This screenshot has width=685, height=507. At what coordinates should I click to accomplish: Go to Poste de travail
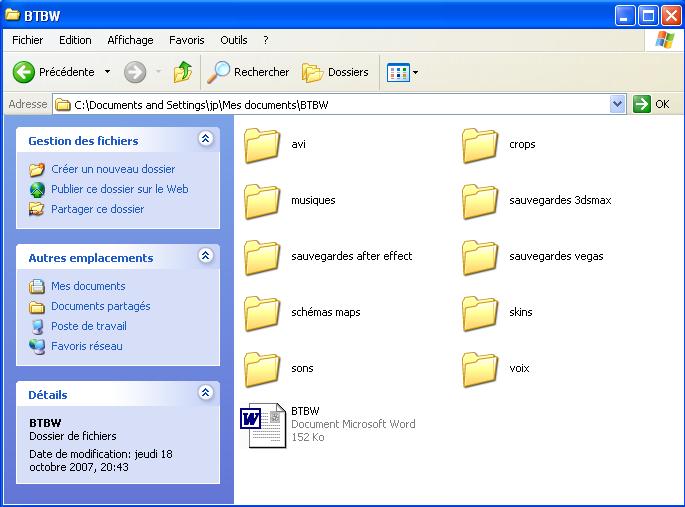89,326
